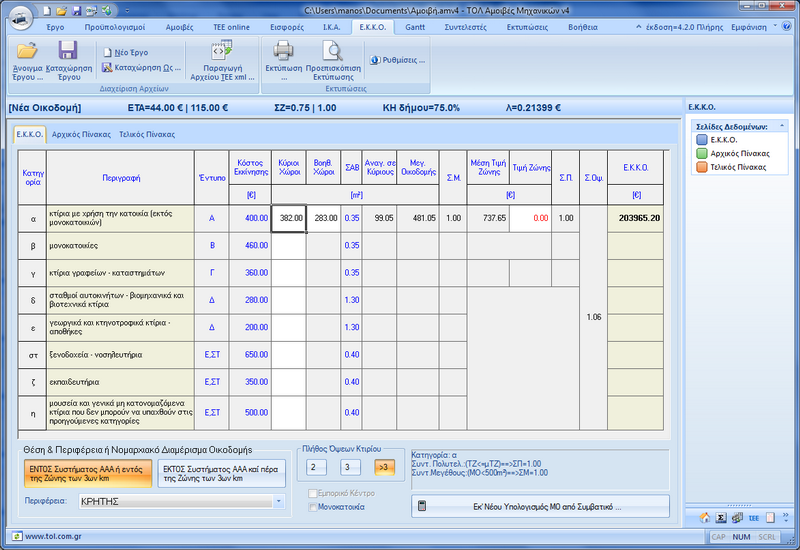Expand the Περιφέρεια ΚΡΗΤΗΣ dropdown
800x550 pixels.
tap(278, 500)
